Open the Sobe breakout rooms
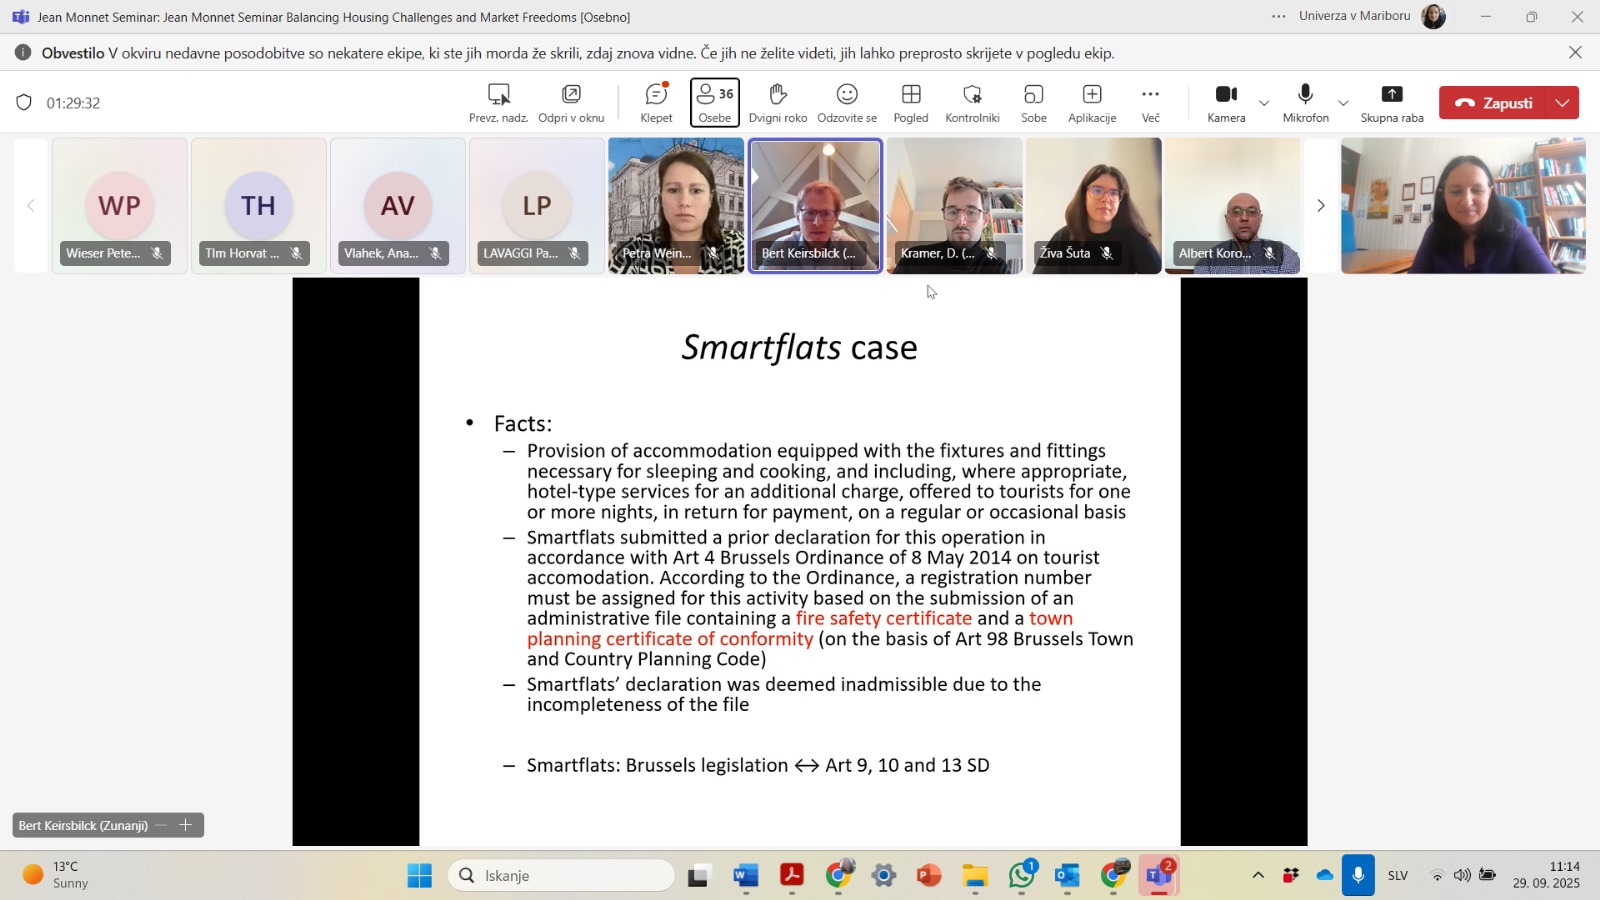The image size is (1600, 900). [1033, 102]
